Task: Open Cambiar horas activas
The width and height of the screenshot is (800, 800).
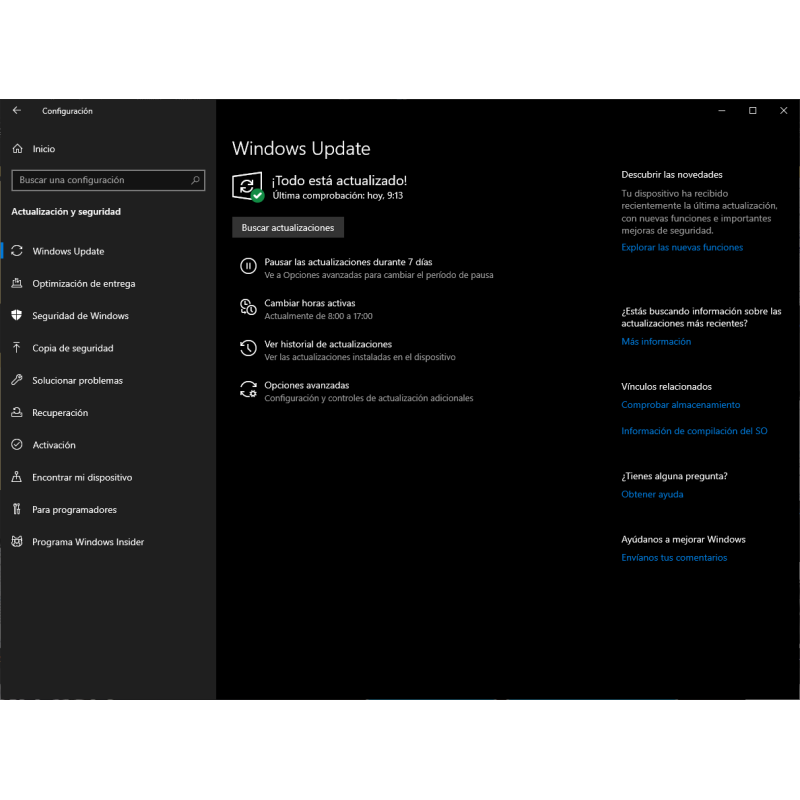Action: point(309,303)
